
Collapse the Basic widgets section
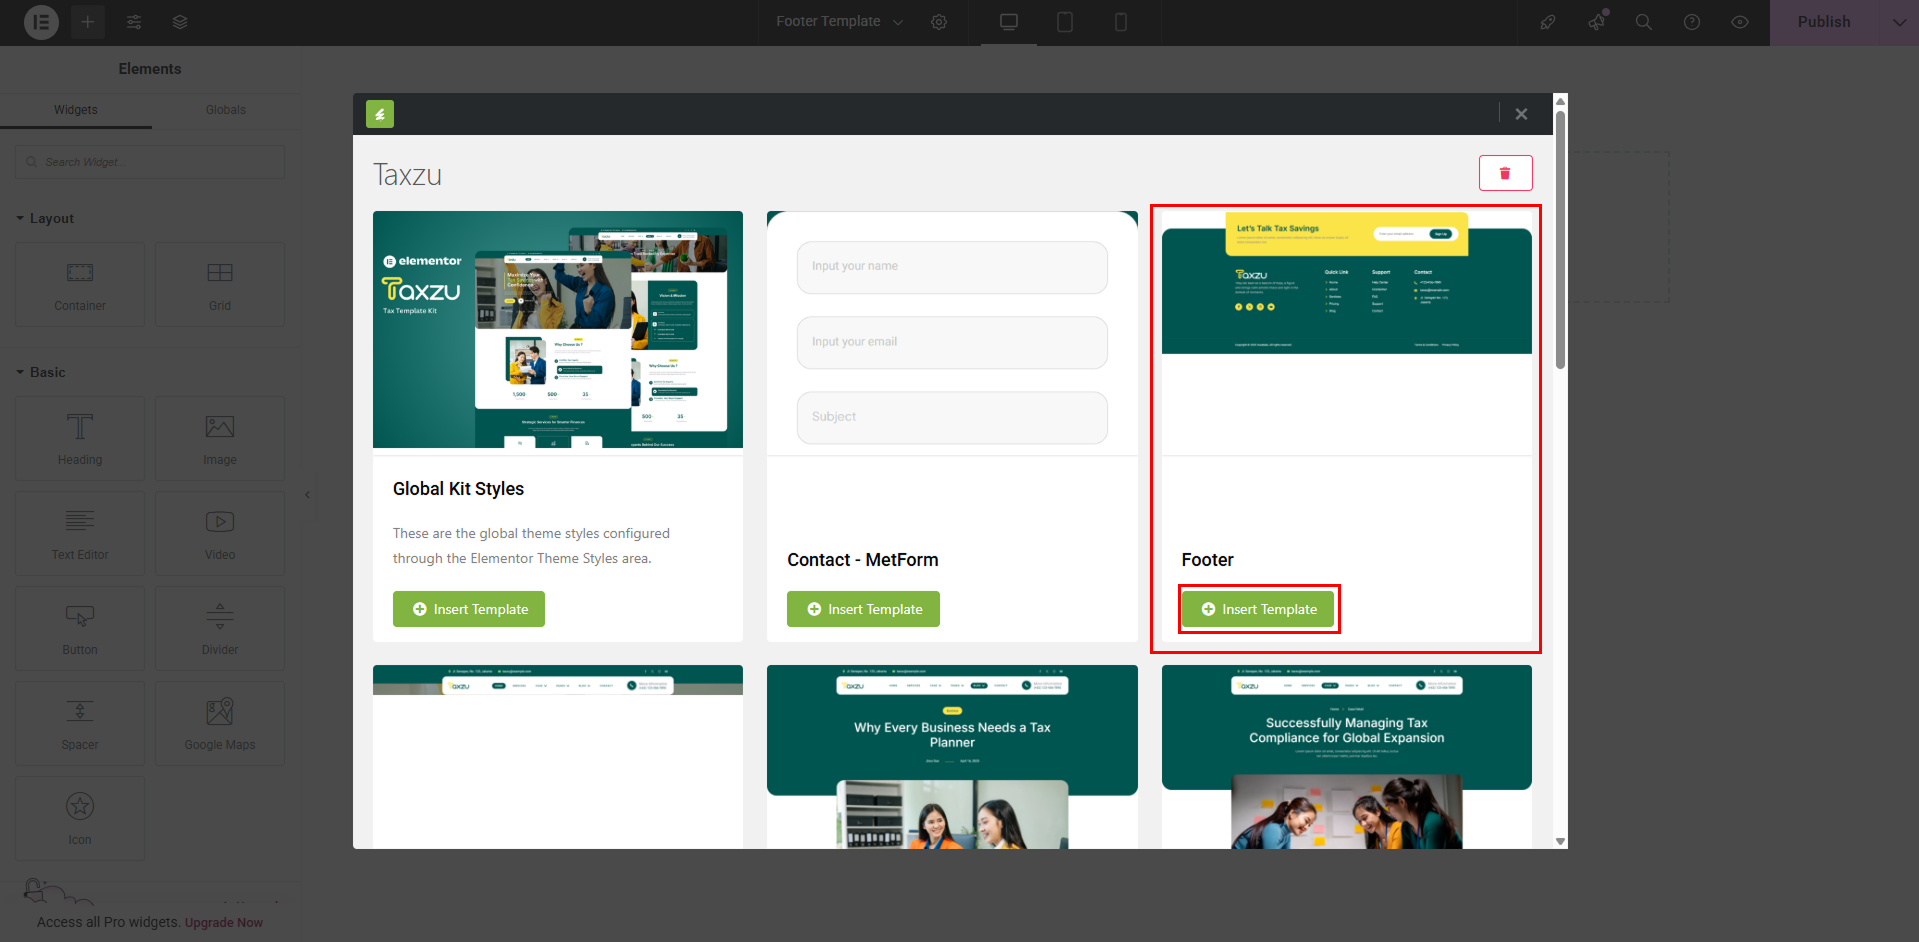pos(41,372)
